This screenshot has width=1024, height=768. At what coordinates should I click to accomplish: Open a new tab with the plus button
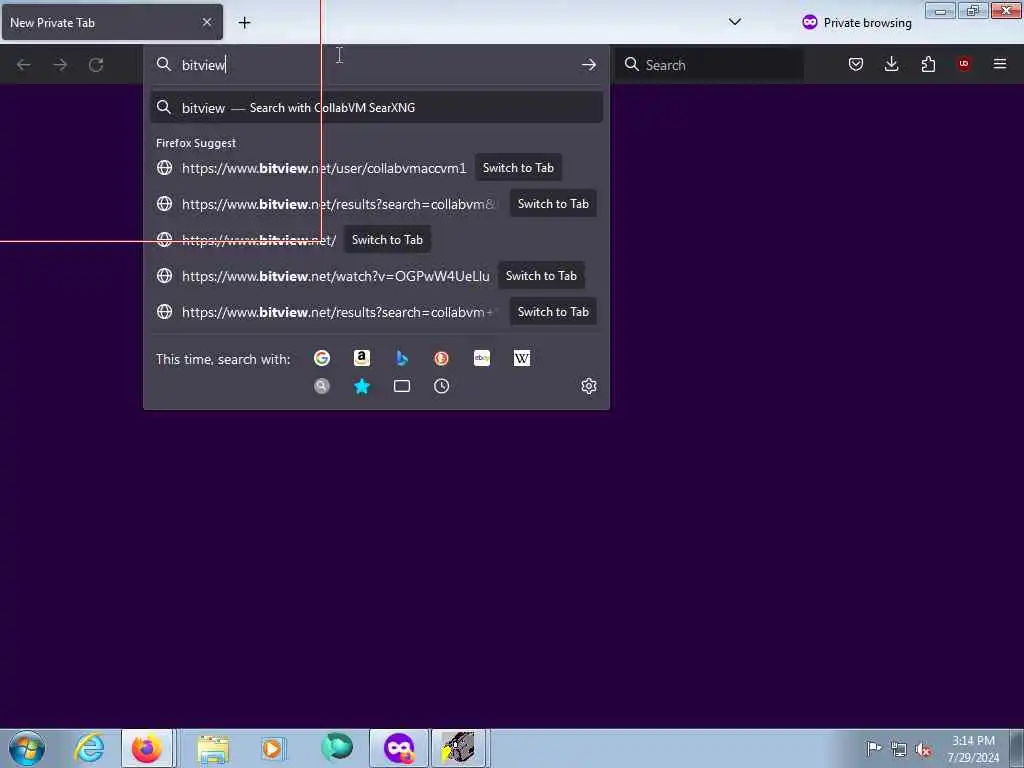[x=244, y=23]
